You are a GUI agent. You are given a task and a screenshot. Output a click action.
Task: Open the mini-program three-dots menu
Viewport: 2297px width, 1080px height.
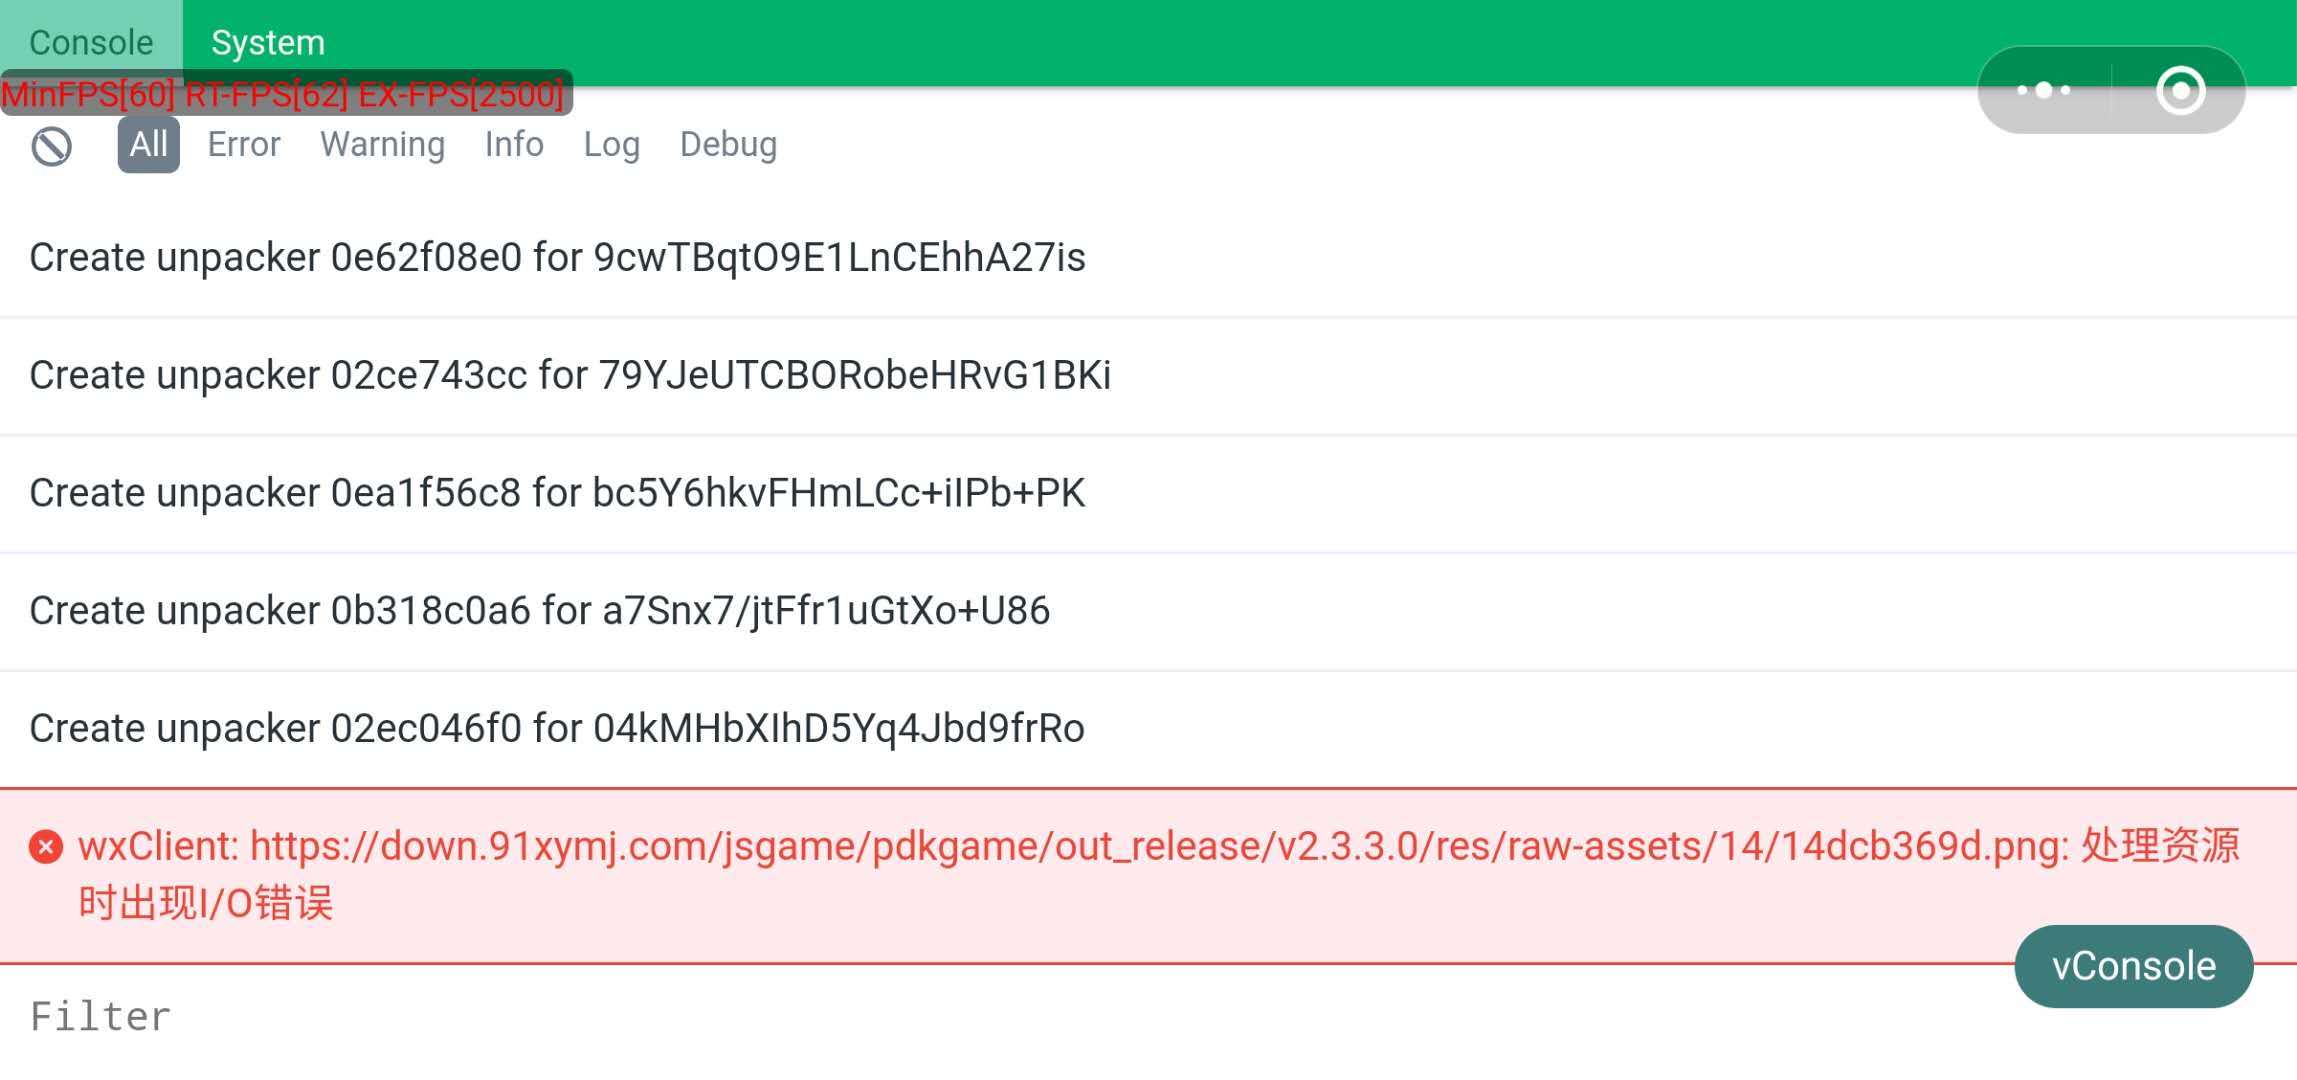tap(2043, 91)
